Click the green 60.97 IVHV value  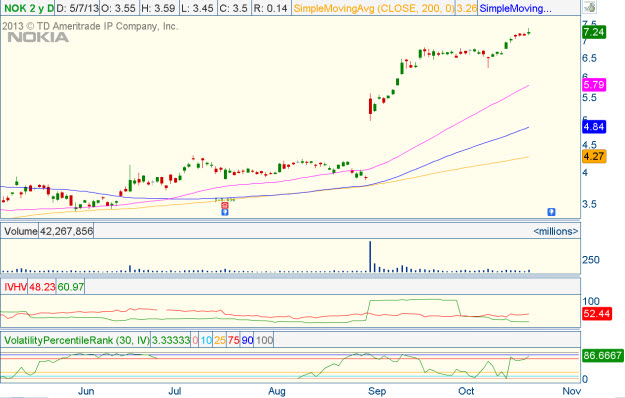click(71, 287)
